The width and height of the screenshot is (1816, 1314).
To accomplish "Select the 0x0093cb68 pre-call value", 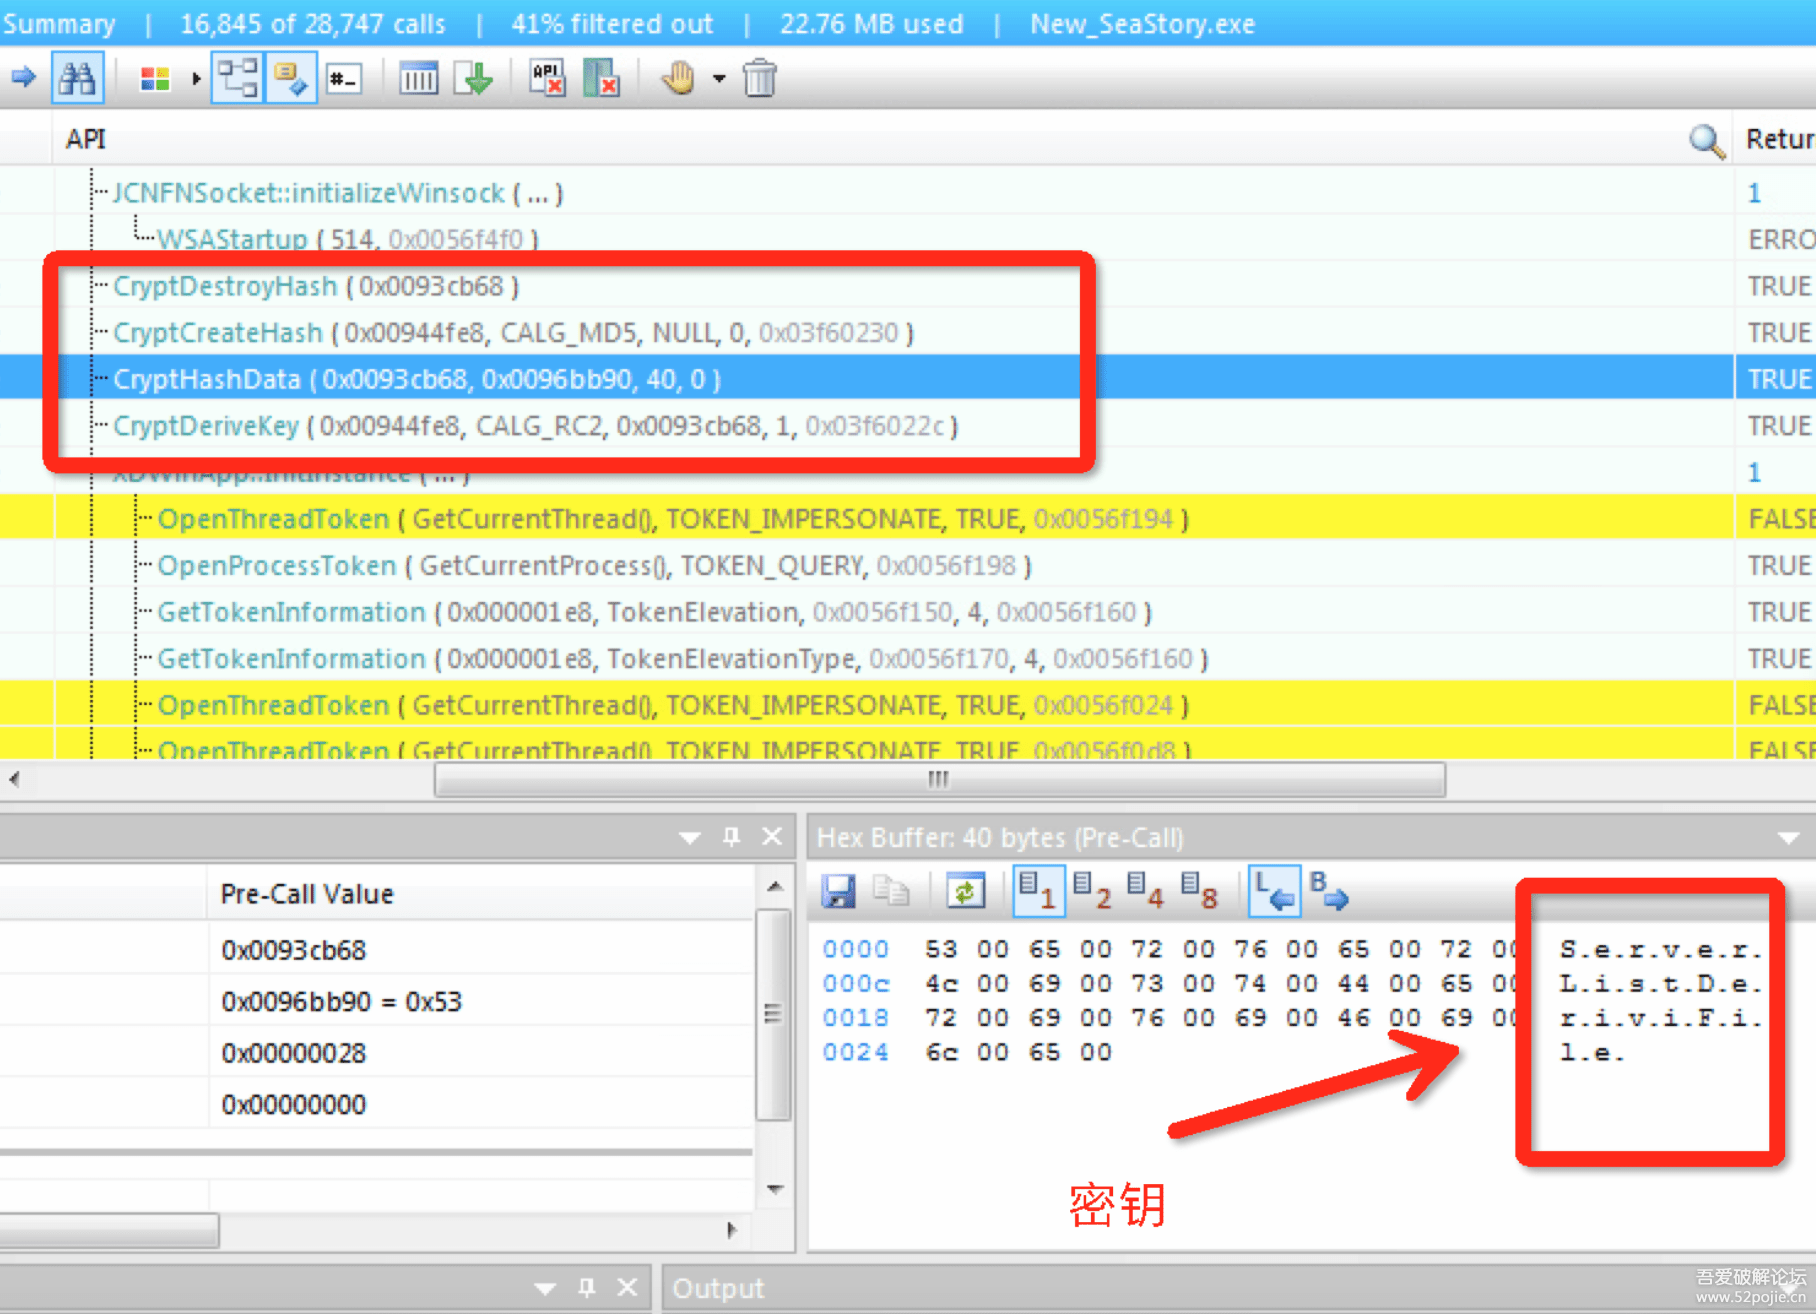I will pos(294,950).
